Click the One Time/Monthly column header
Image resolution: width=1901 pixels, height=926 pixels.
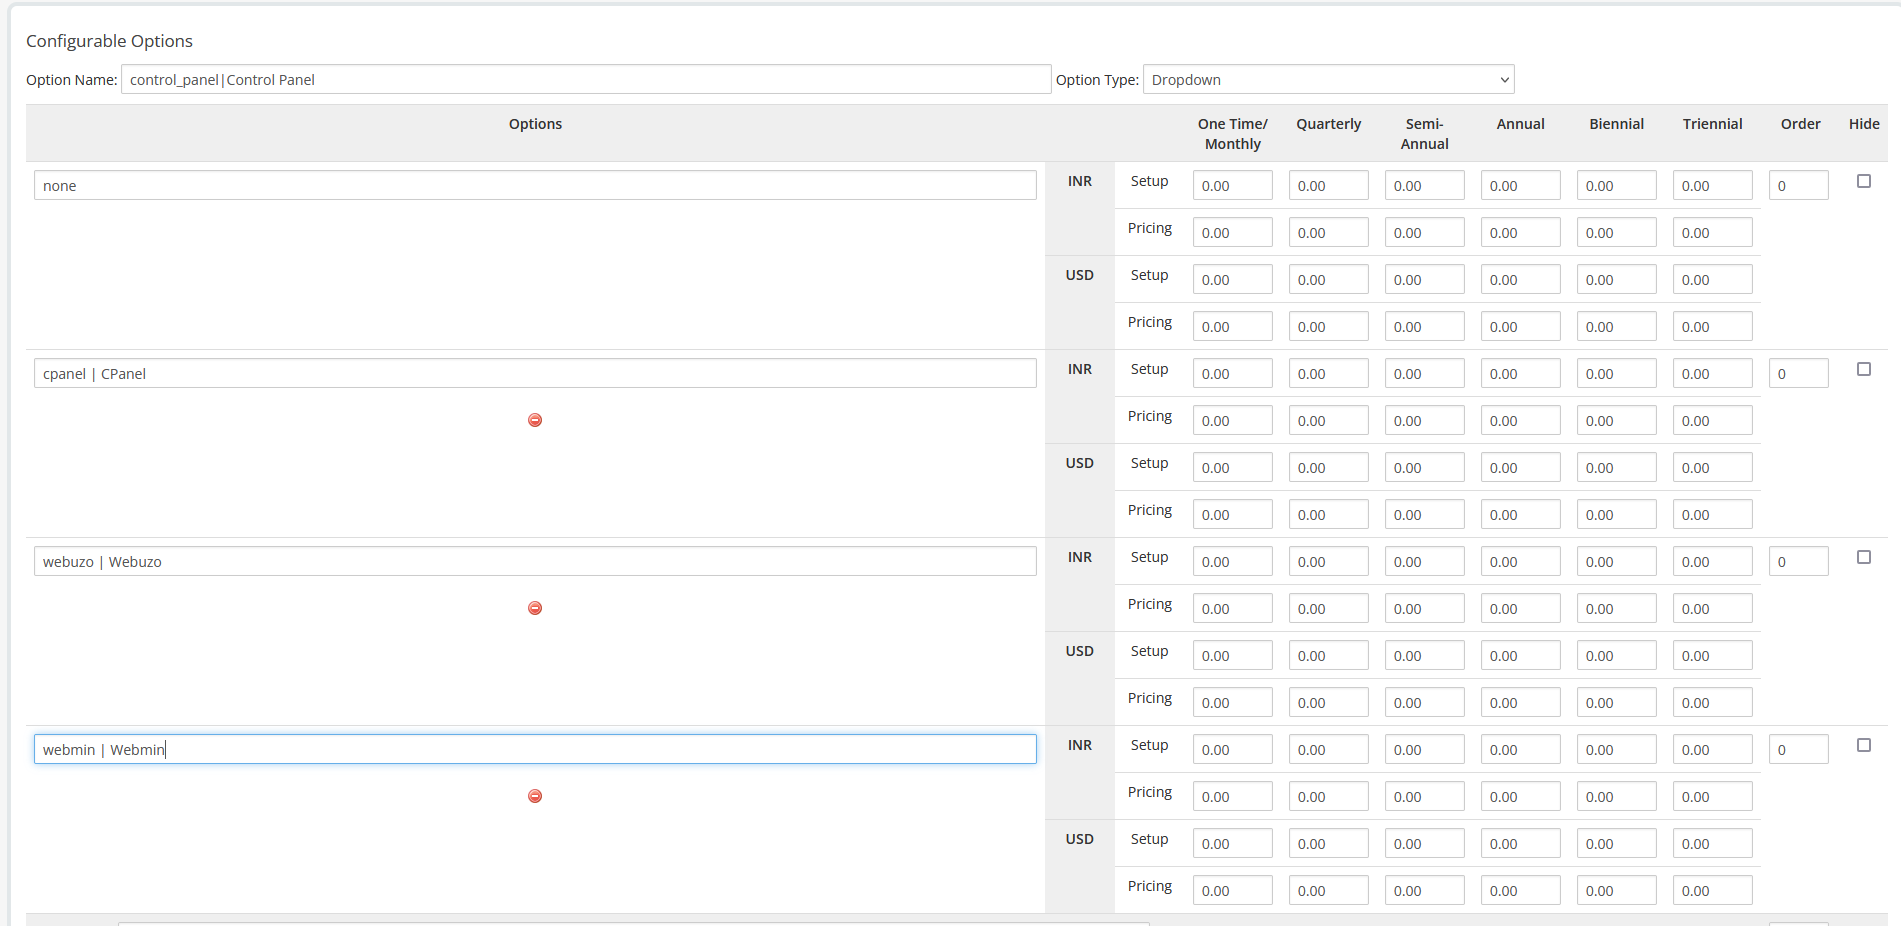coord(1233,134)
